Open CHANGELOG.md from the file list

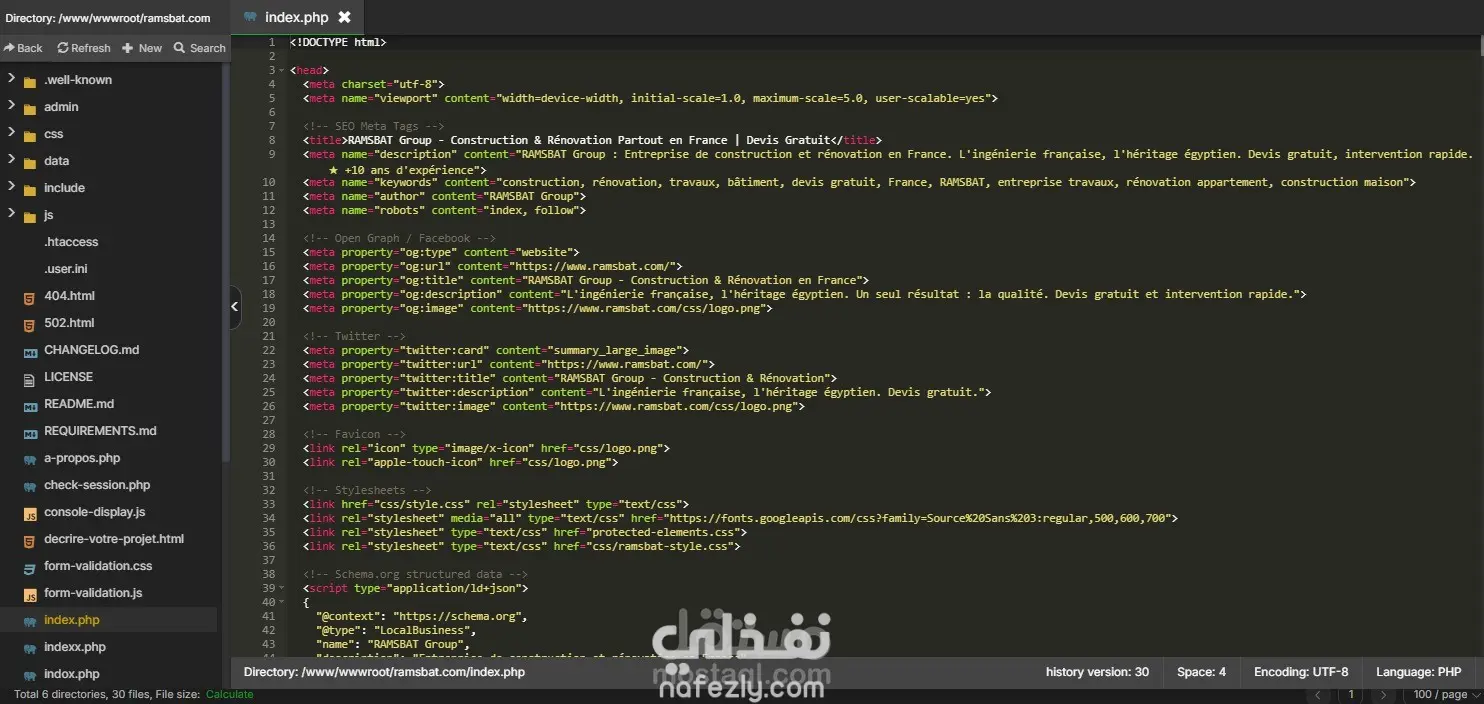[92, 350]
